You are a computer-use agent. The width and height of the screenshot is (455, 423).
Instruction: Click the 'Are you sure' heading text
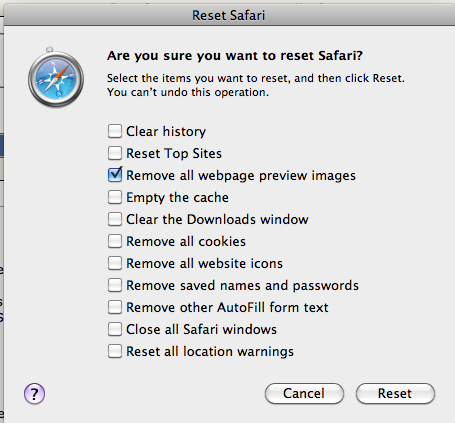pos(235,56)
